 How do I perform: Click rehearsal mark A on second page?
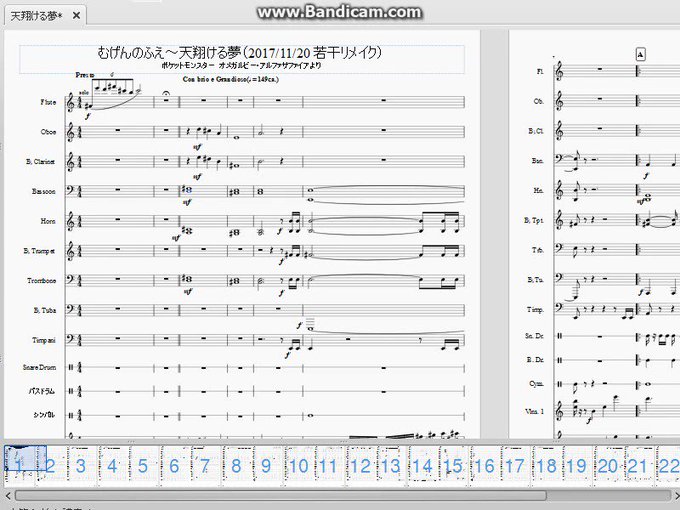641,54
